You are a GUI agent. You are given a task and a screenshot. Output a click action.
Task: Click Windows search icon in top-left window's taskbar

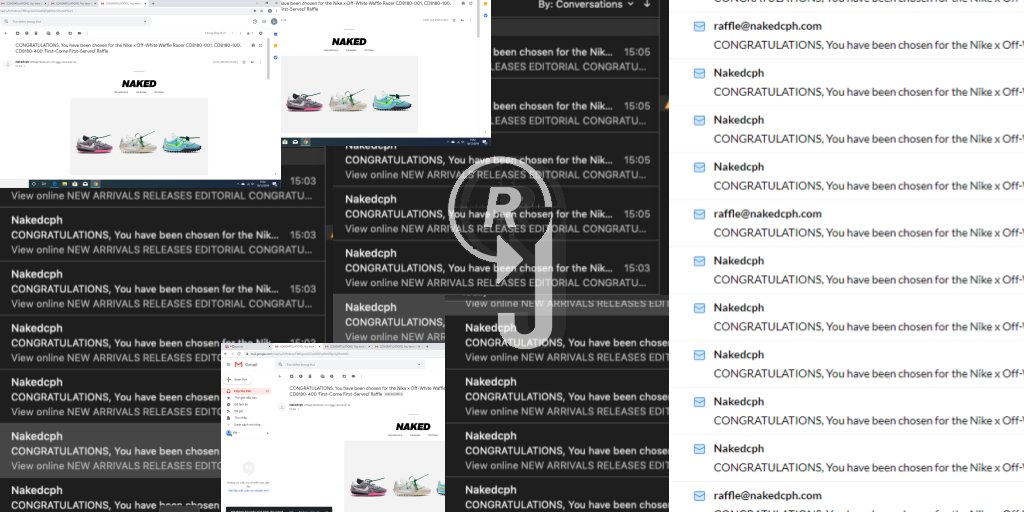click(34, 184)
